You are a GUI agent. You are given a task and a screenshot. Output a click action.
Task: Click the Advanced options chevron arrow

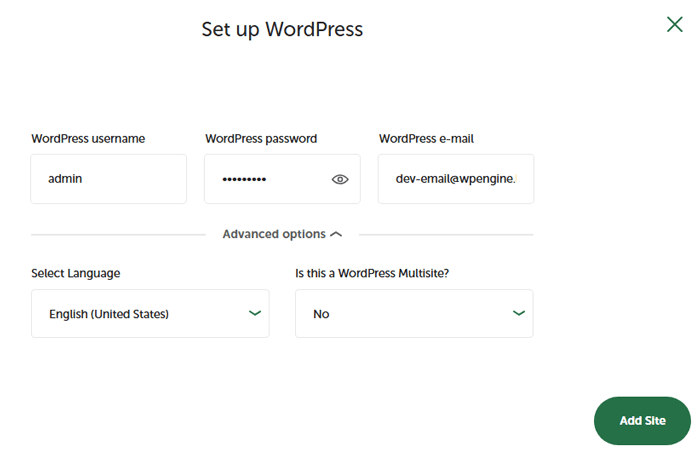[x=336, y=235]
